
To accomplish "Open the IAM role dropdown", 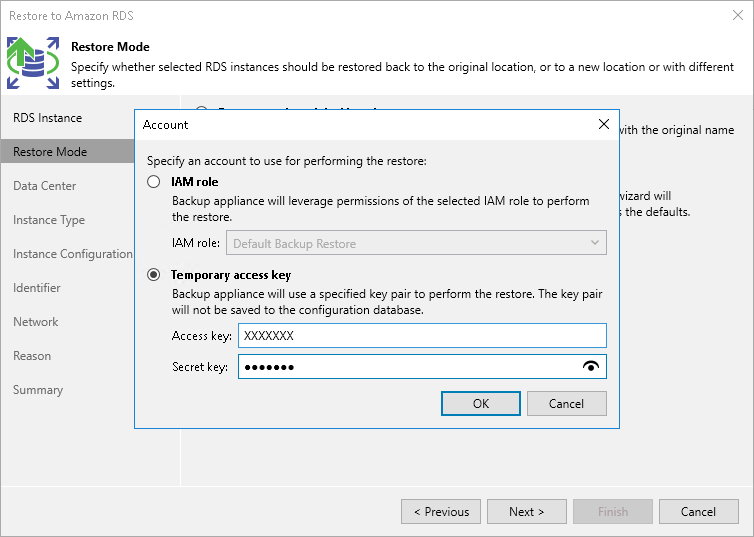I will click(416, 243).
